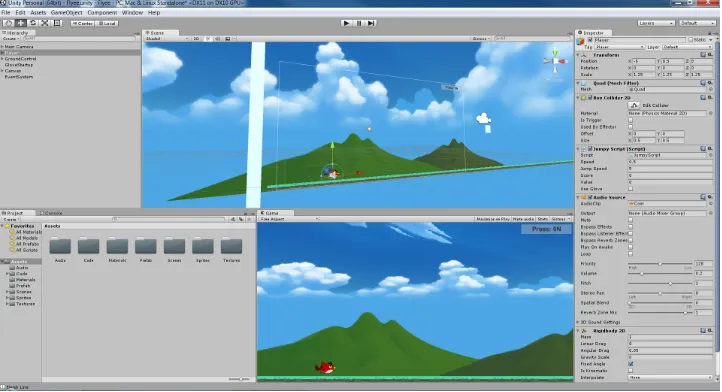Toggle scene audio speaker icon
Viewport: 722px width, 392px height.
coord(217,39)
